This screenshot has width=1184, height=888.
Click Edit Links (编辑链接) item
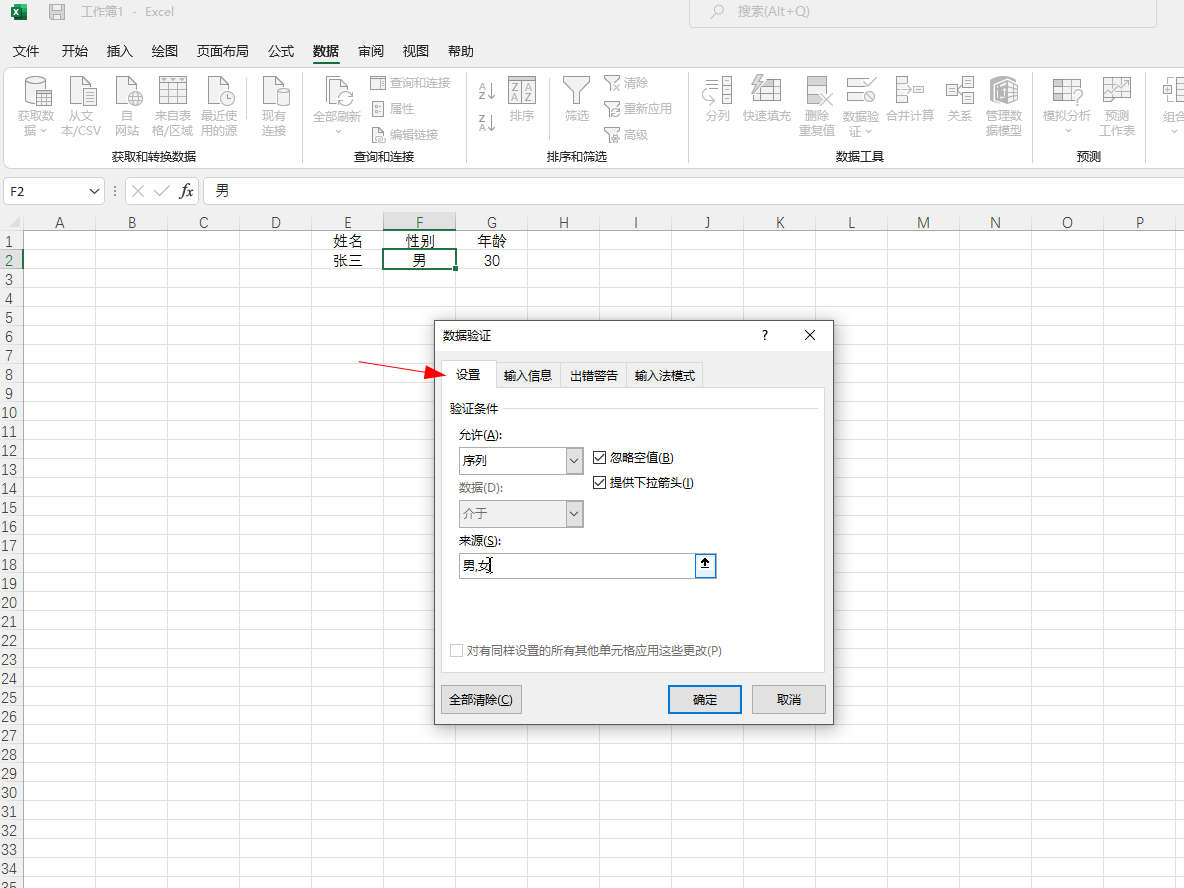[x=404, y=134]
